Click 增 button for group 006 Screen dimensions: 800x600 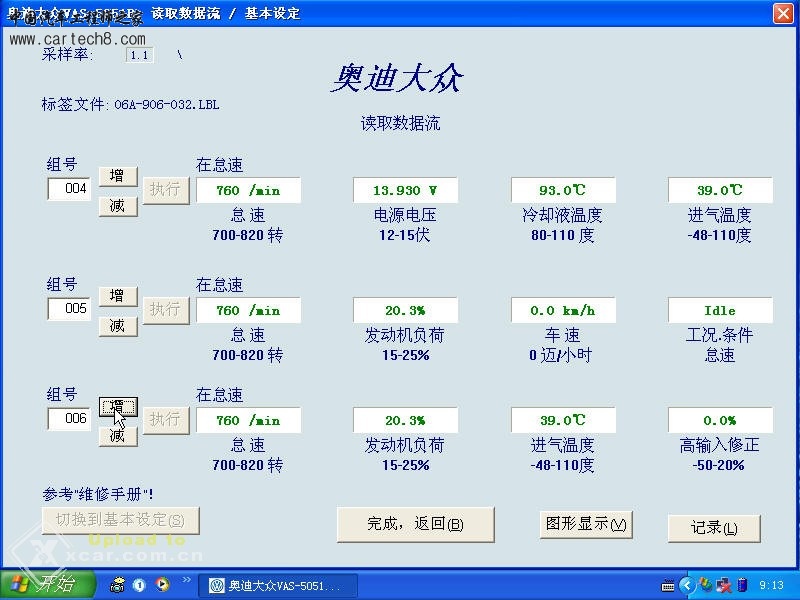pos(118,406)
